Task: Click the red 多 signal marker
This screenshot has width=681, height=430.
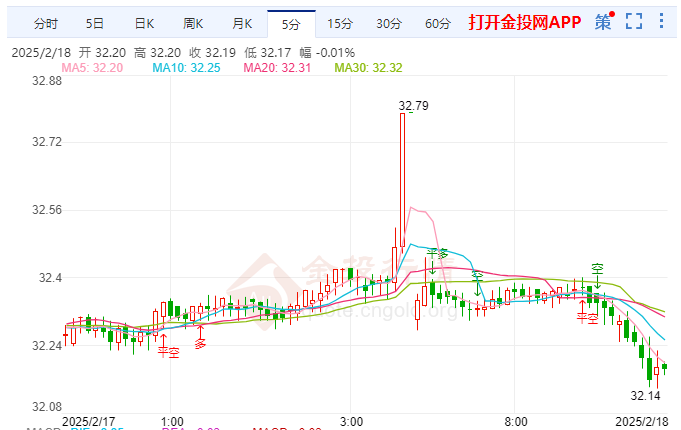Action: (x=200, y=344)
